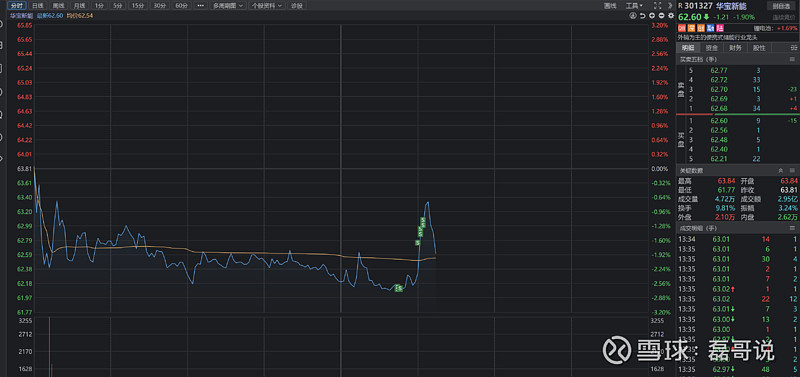Click the blue 融 tag icon
The height and width of the screenshot is (377, 800).
[710, 28]
